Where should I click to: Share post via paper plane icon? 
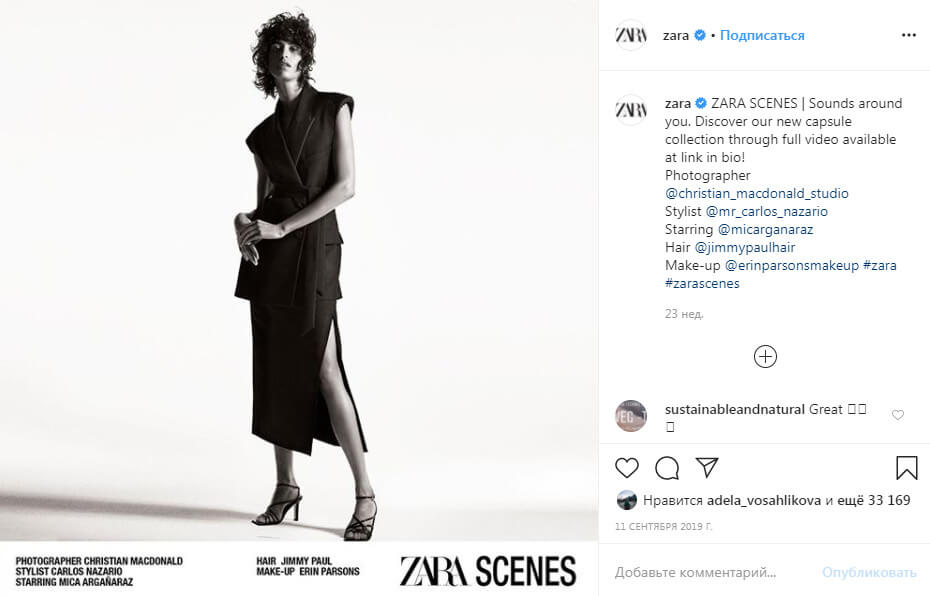[x=707, y=467]
